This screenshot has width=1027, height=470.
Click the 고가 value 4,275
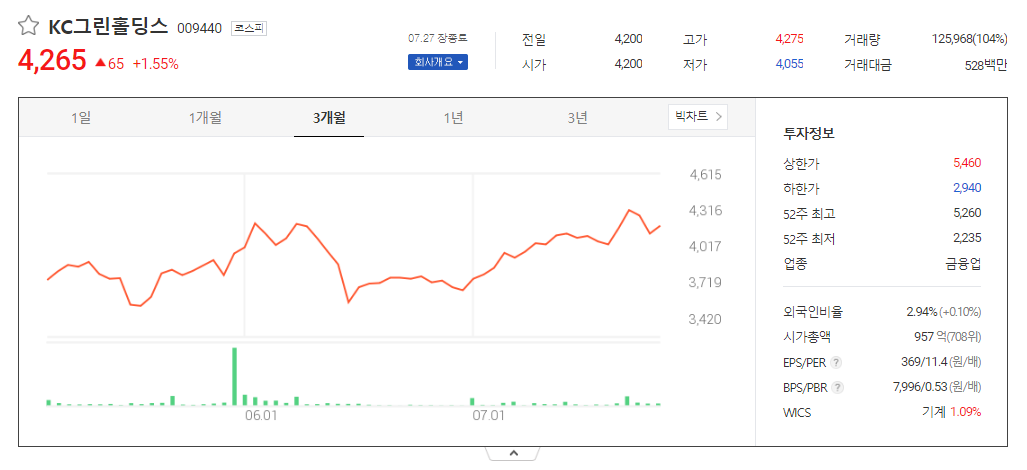pyautogui.click(x=789, y=39)
